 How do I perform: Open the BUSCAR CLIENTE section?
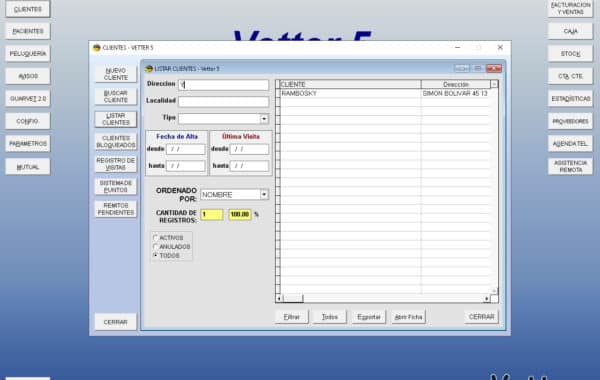point(116,96)
